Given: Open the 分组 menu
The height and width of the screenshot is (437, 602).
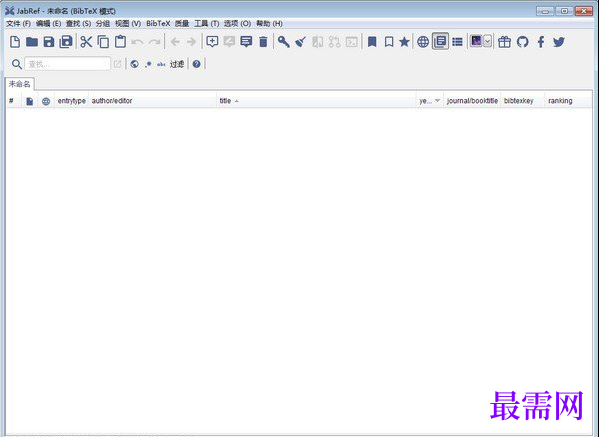Looking at the screenshot, I should pos(103,24).
